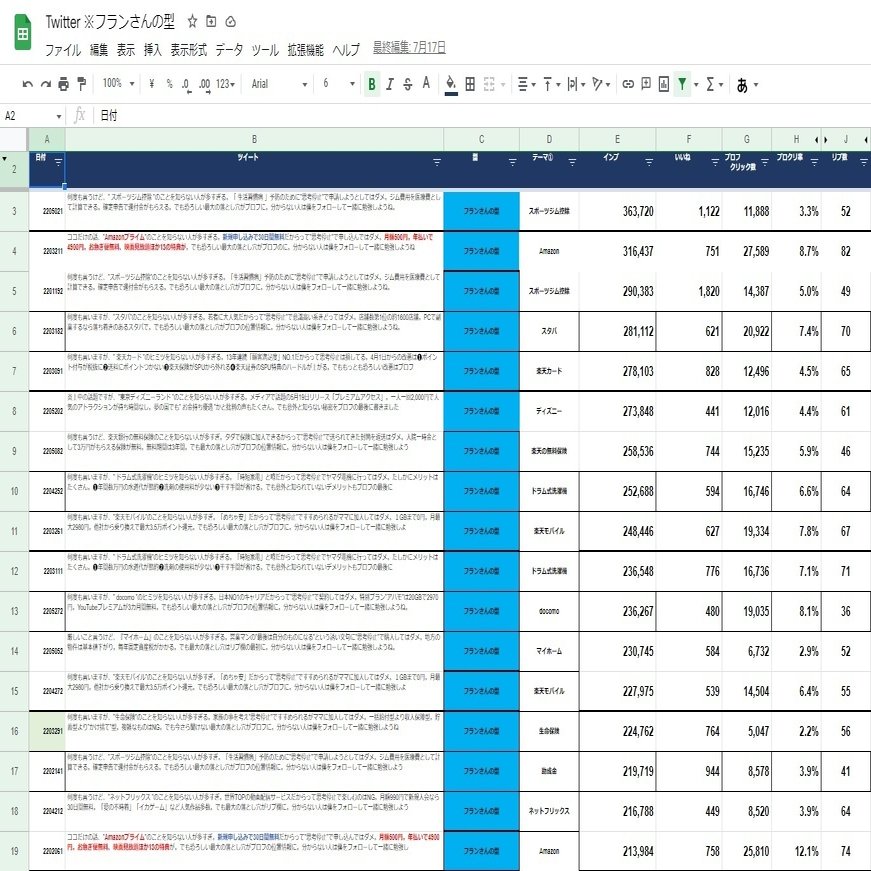Increase decimal places
The image size is (871, 871).
point(204,85)
